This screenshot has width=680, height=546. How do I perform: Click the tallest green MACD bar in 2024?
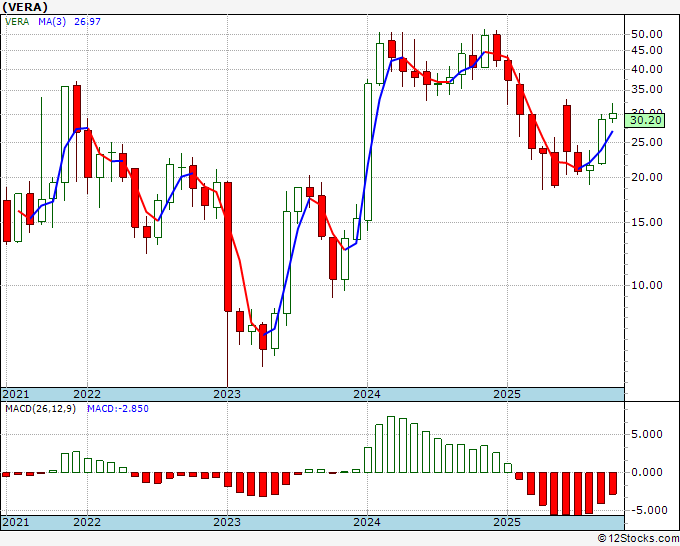[391, 445]
